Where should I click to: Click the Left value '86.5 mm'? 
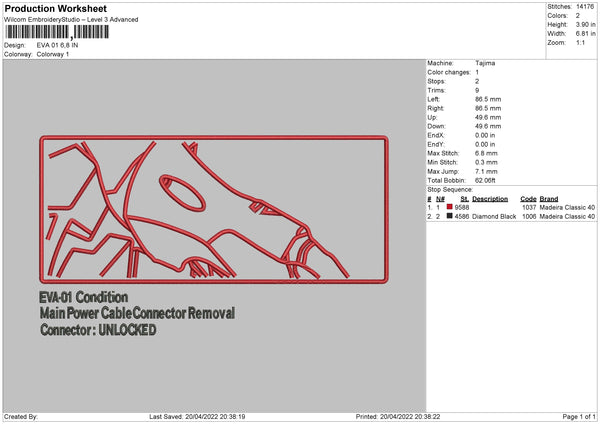tap(488, 99)
